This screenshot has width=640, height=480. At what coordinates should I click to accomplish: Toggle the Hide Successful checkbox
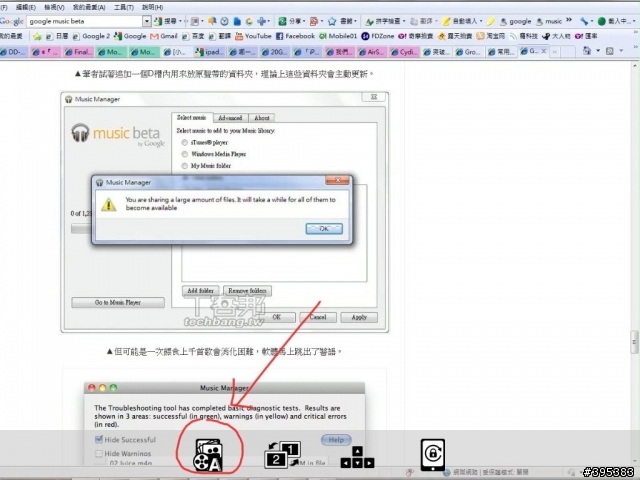pyautogui.click(x=99, y=440)
